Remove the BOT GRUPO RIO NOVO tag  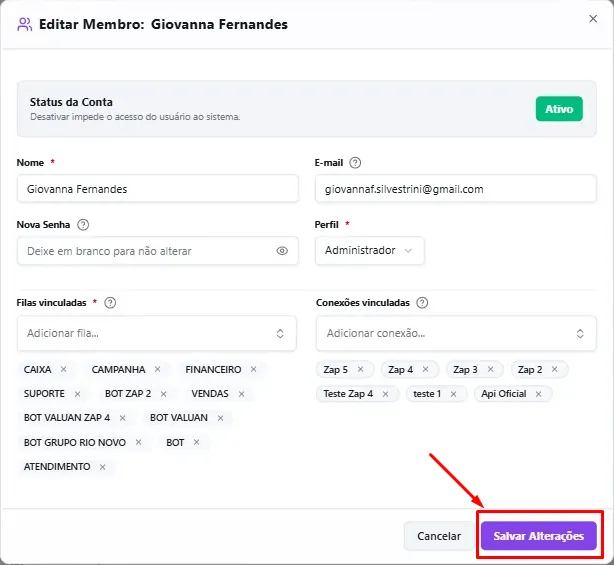pos(138,442)
